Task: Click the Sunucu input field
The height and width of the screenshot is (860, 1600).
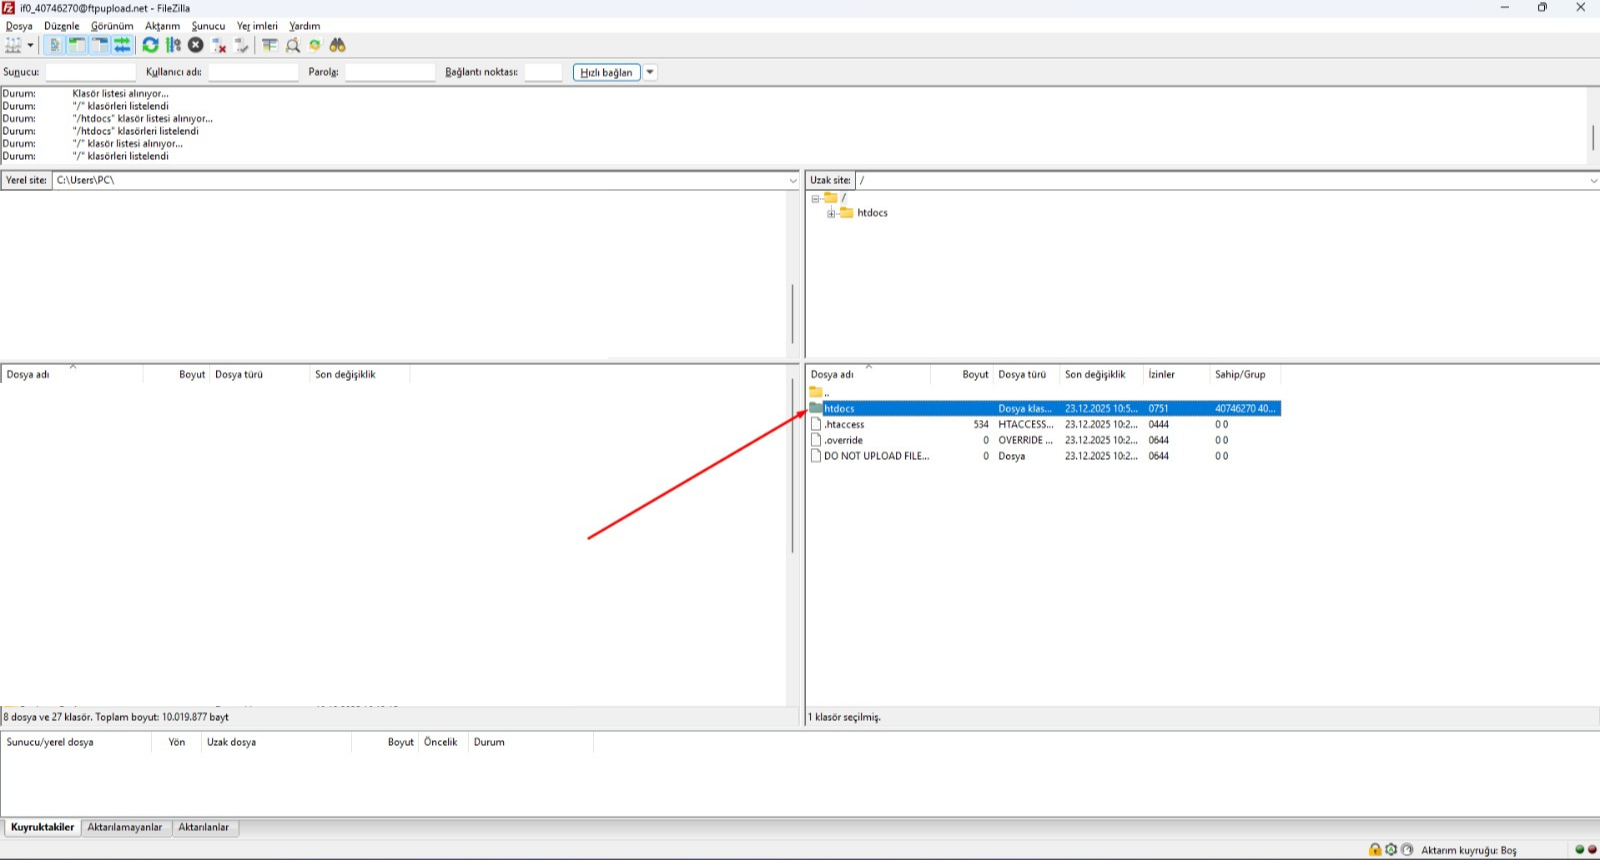Action: pyautogui.click(x=90, y=72)
